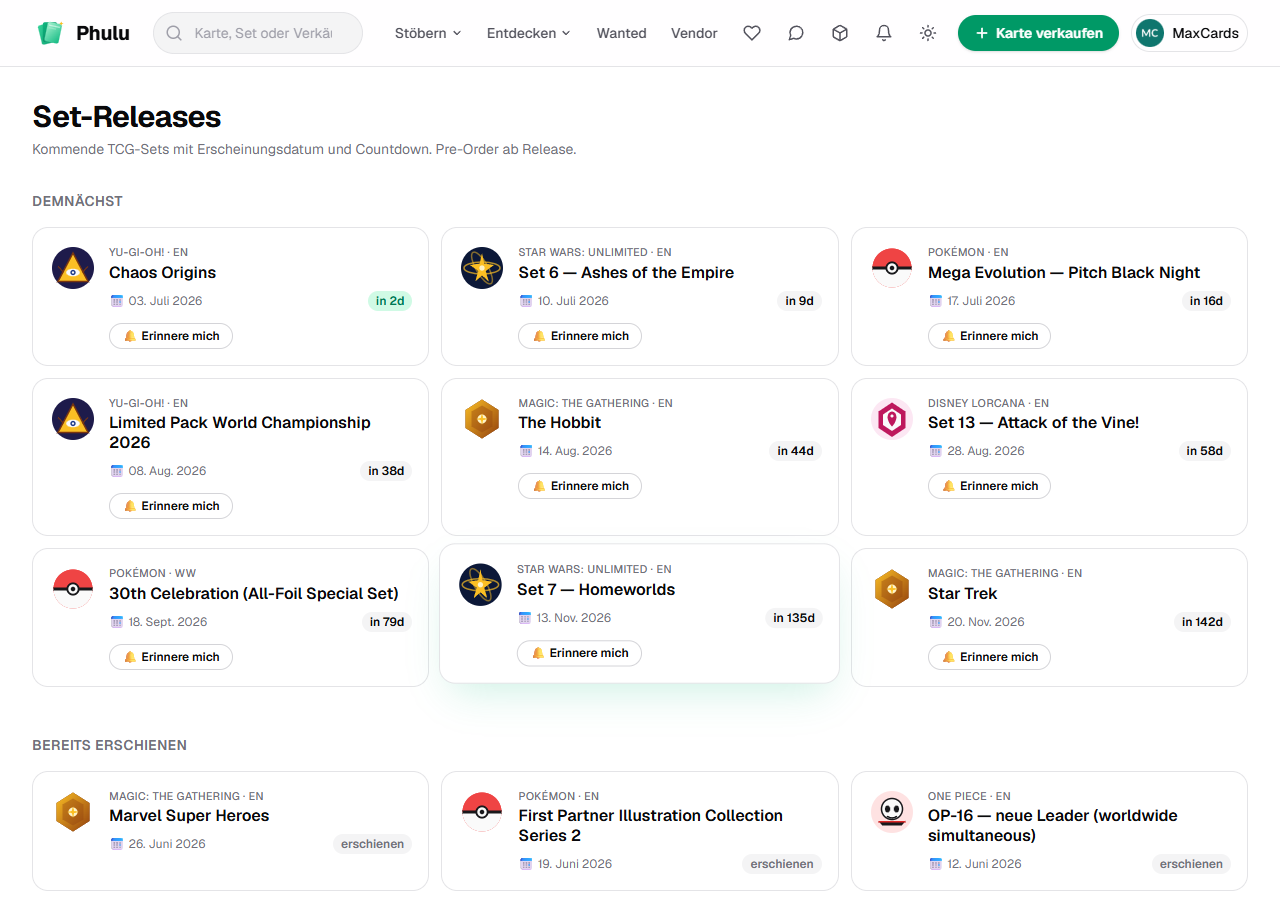Open OP-16 neue Leader set title
The height and width of the screenshot is (900, 1280).
tap(1053, 826)
